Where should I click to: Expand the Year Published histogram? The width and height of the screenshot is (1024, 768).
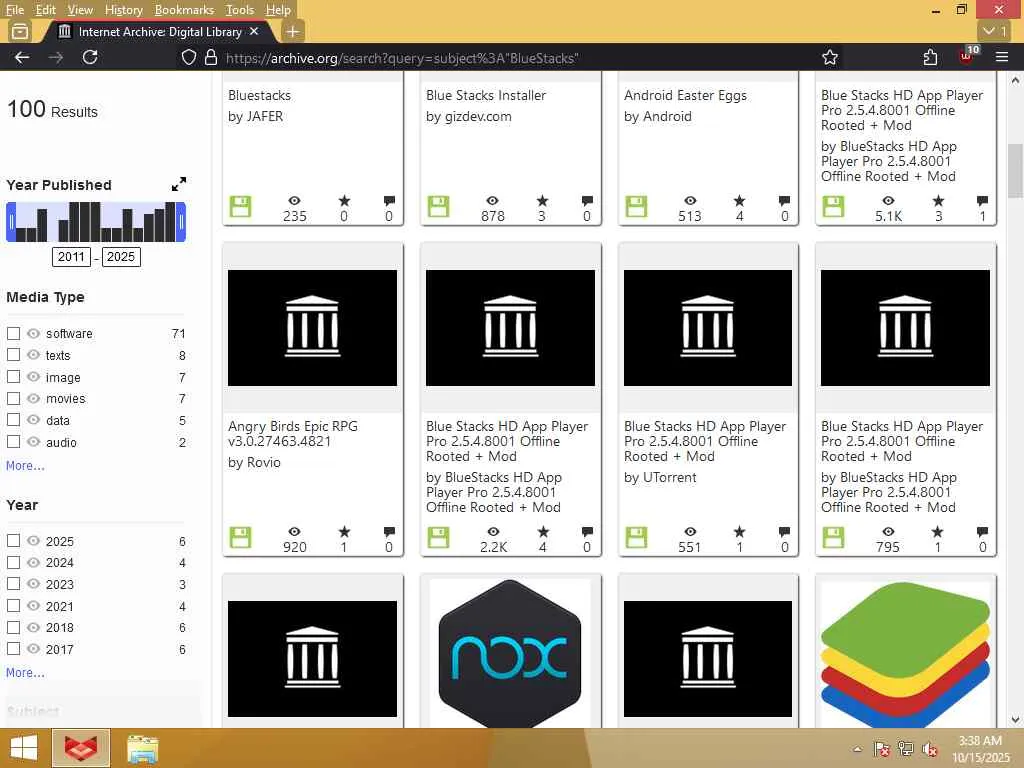click(x=178, y=185)
